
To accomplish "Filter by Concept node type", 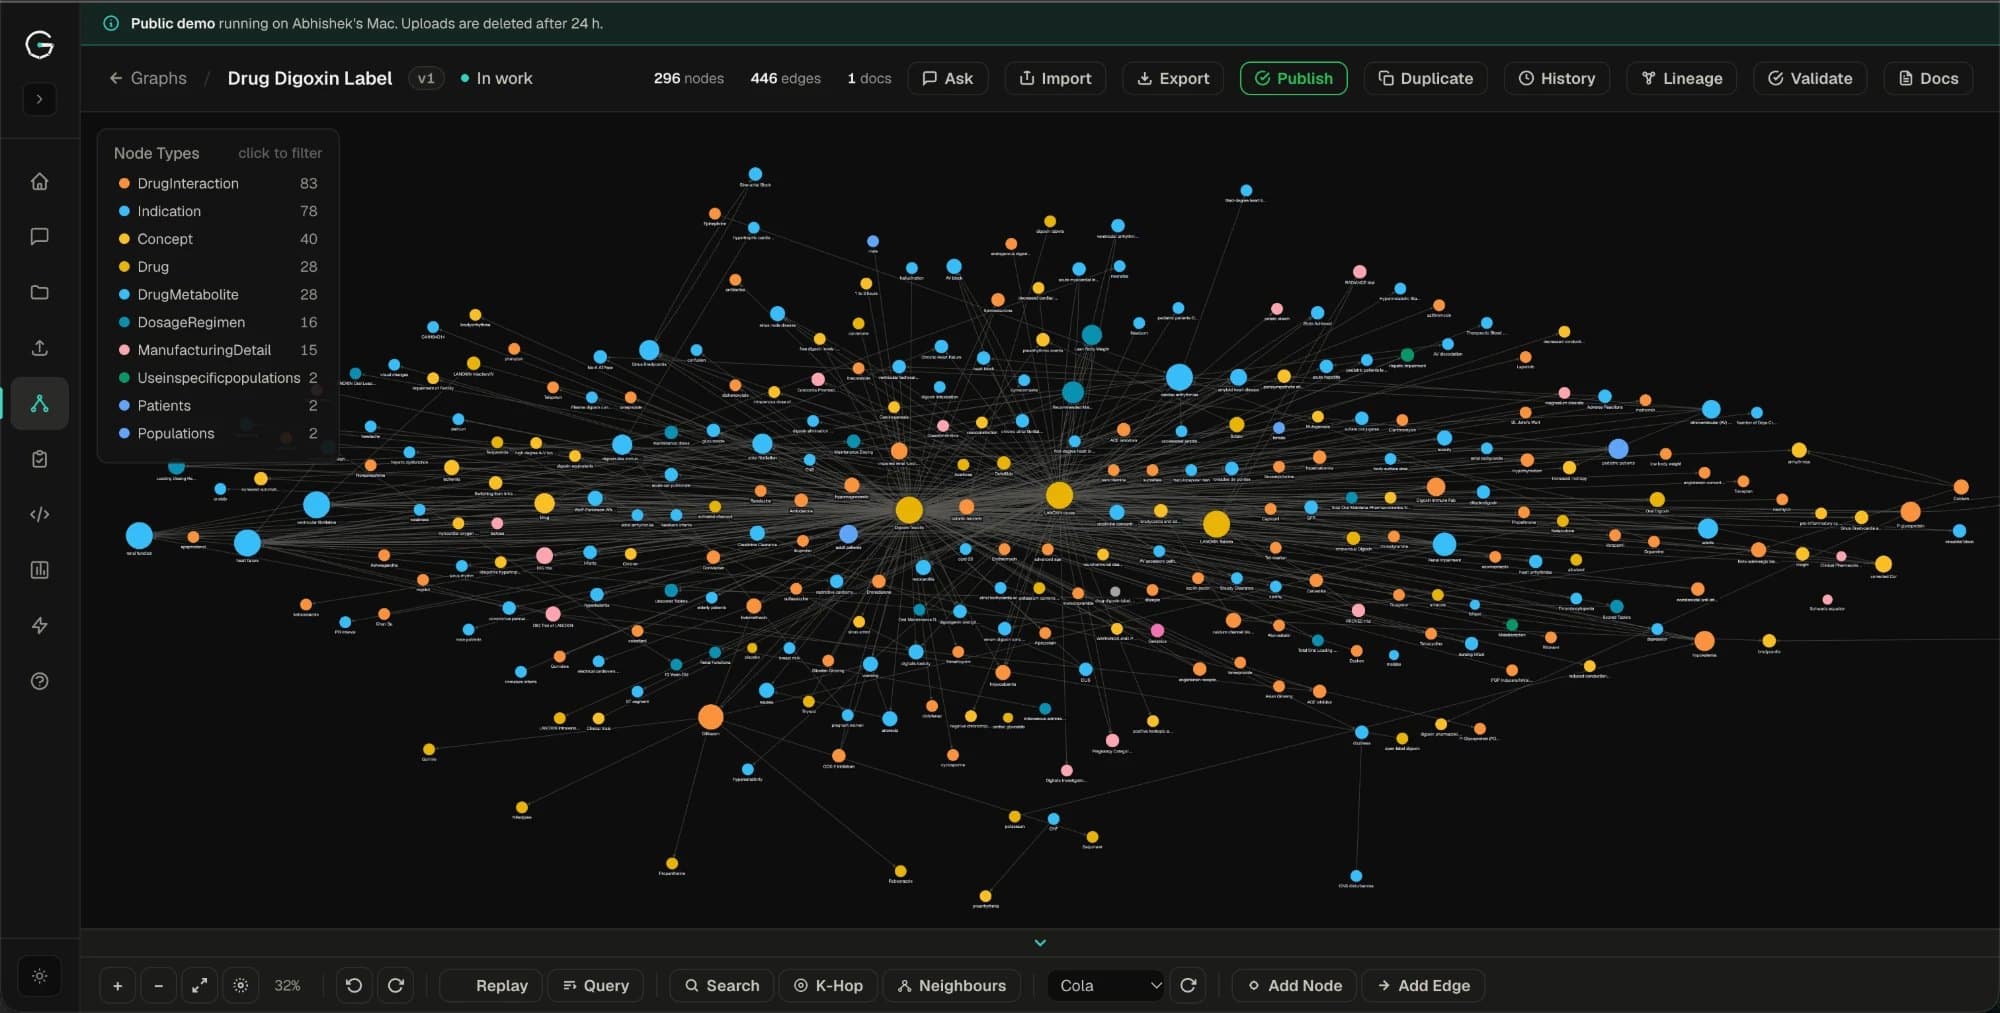I will click(x=218, y=239).
